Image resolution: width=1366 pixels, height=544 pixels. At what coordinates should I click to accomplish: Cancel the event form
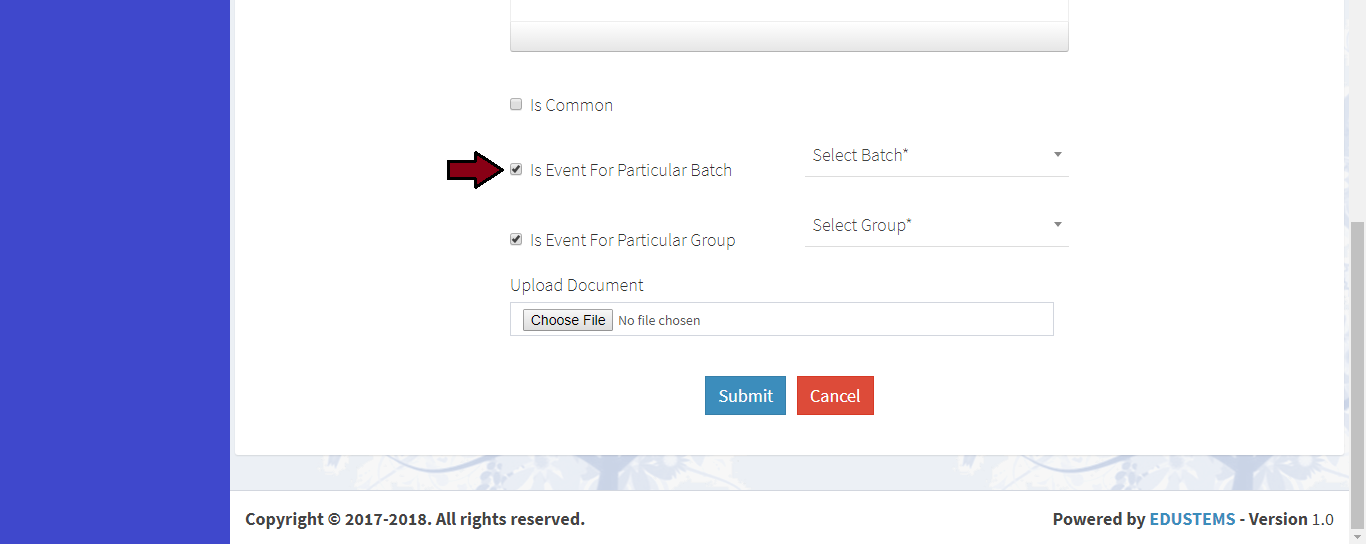[x=835, y=395]
